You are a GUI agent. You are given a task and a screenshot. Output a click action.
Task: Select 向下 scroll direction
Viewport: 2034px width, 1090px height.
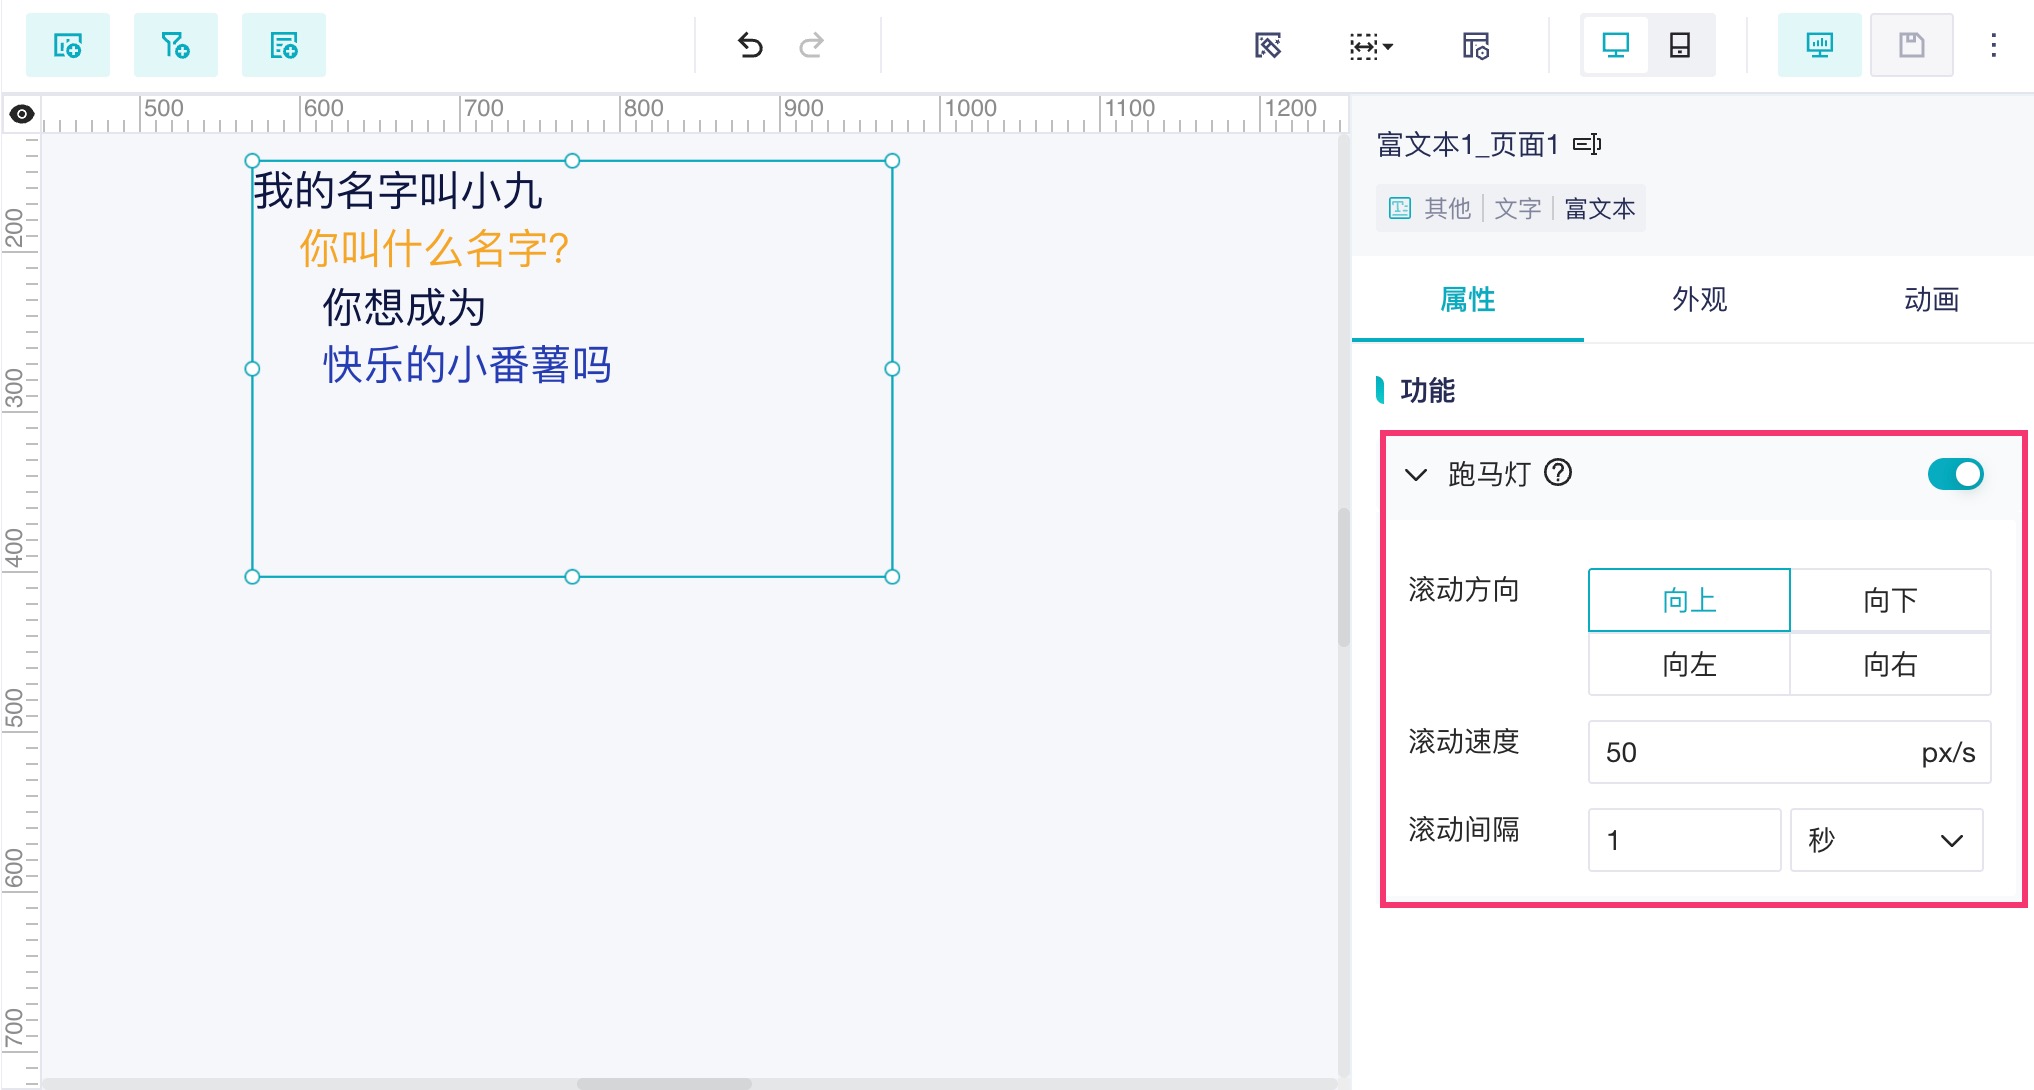pyautogui.click(x=1889, y=600)
